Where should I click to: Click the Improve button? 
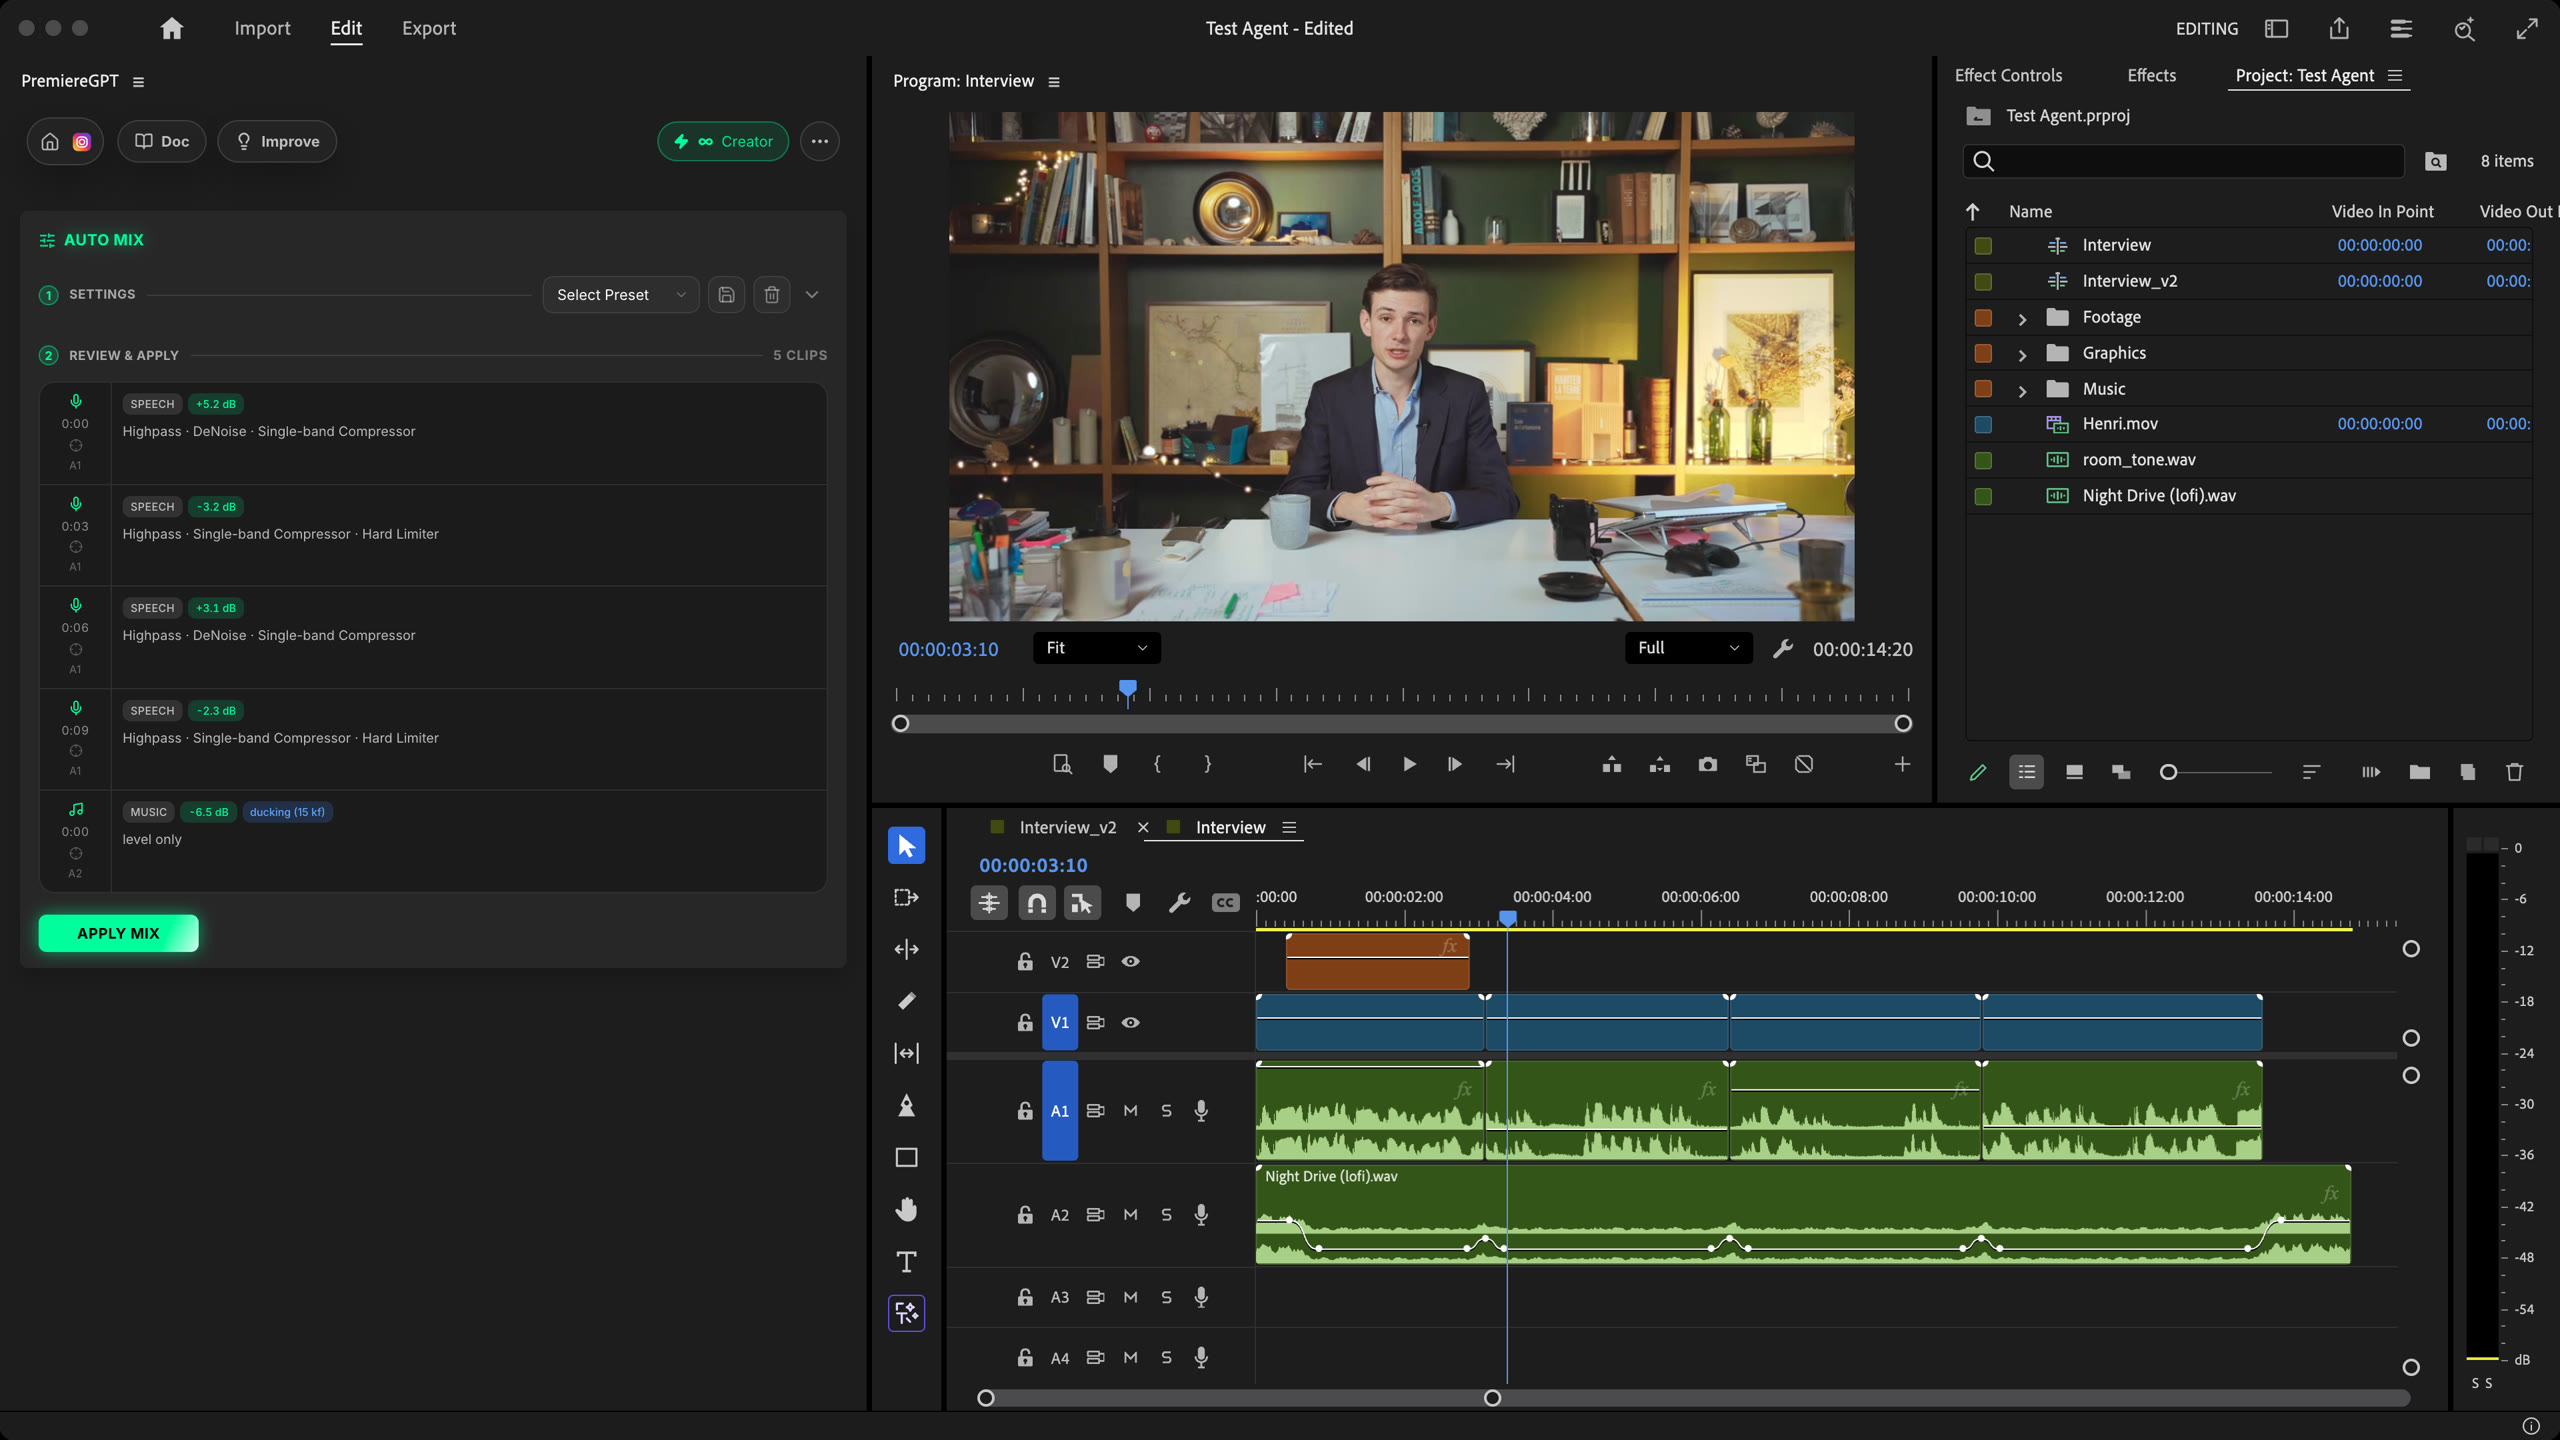pos(277,142)
